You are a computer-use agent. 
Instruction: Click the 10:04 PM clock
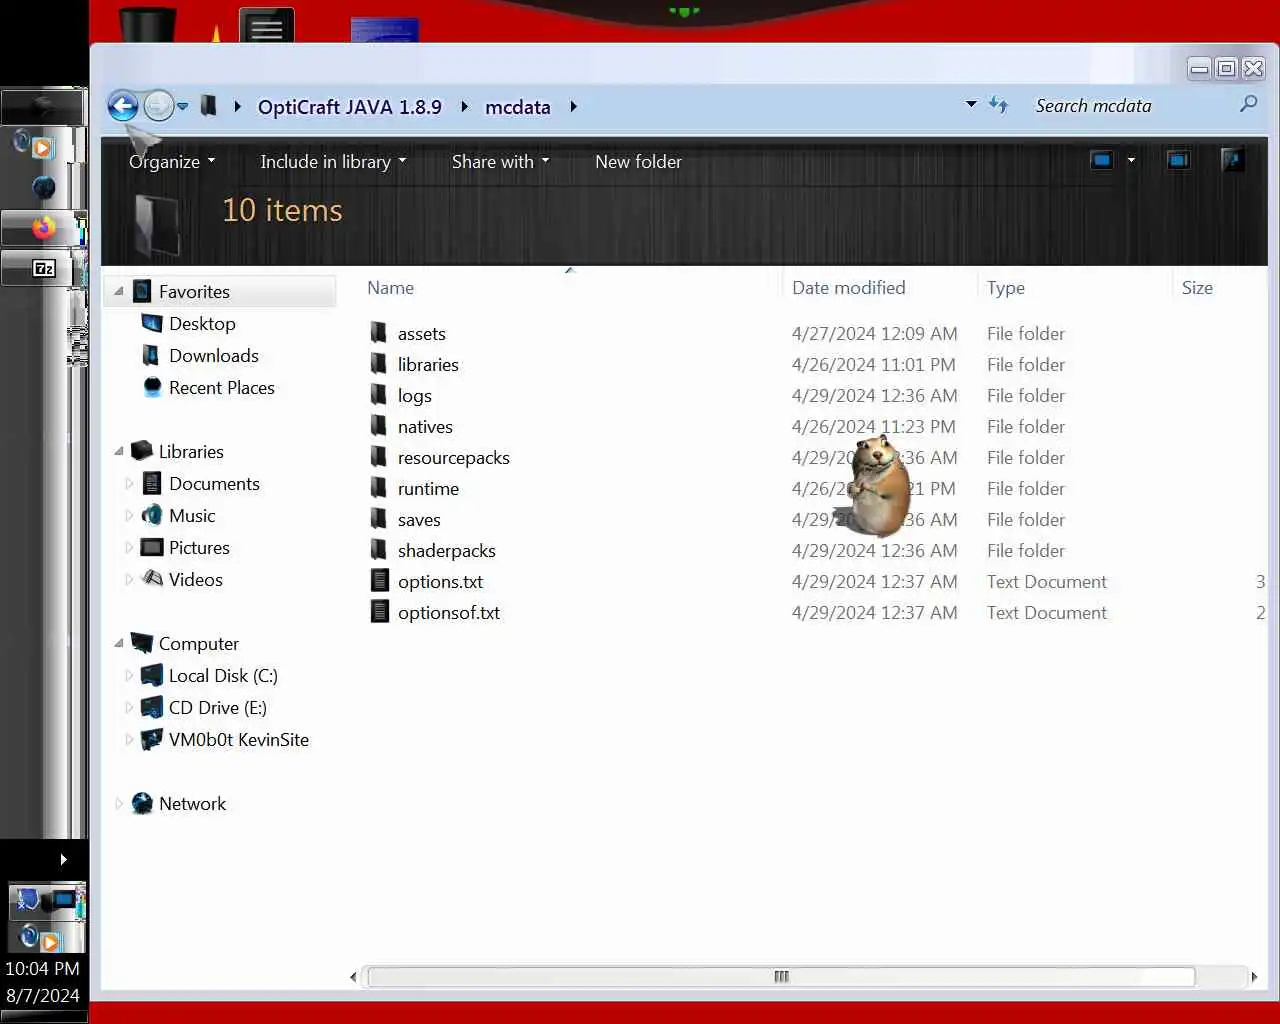42,968
